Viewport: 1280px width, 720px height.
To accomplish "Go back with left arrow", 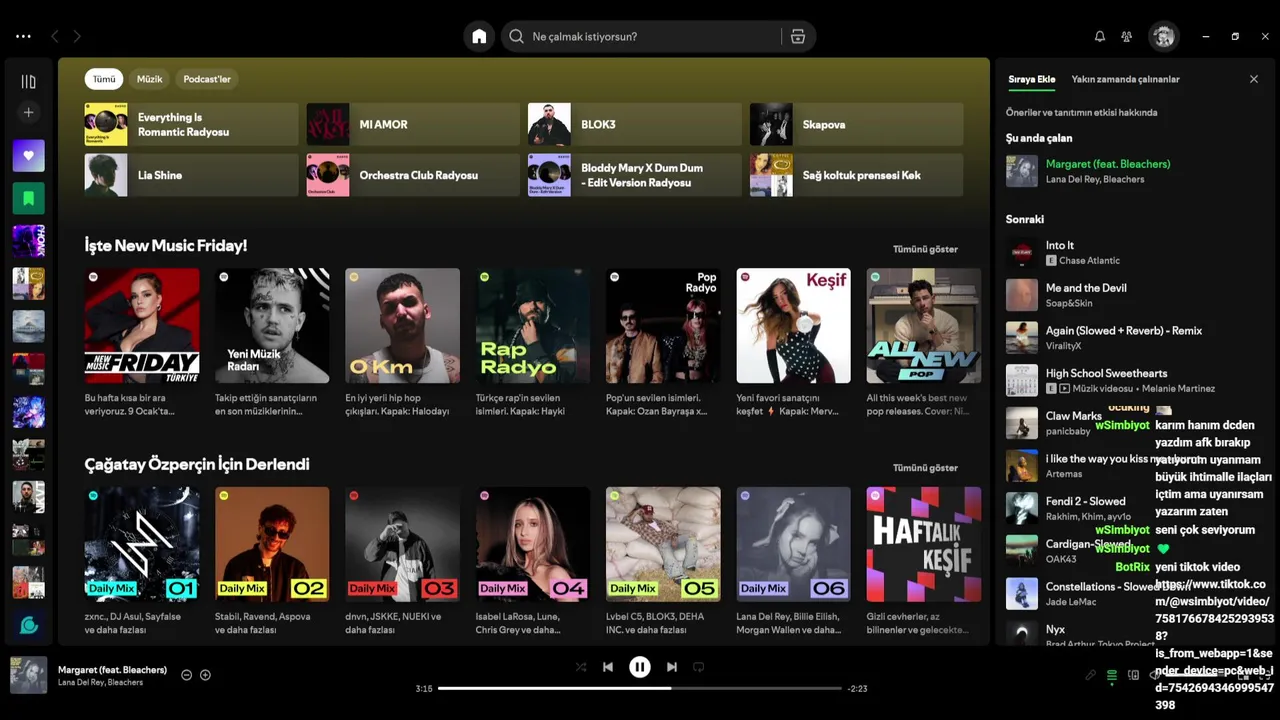I will pyautogui.click(x=54, y=36).
